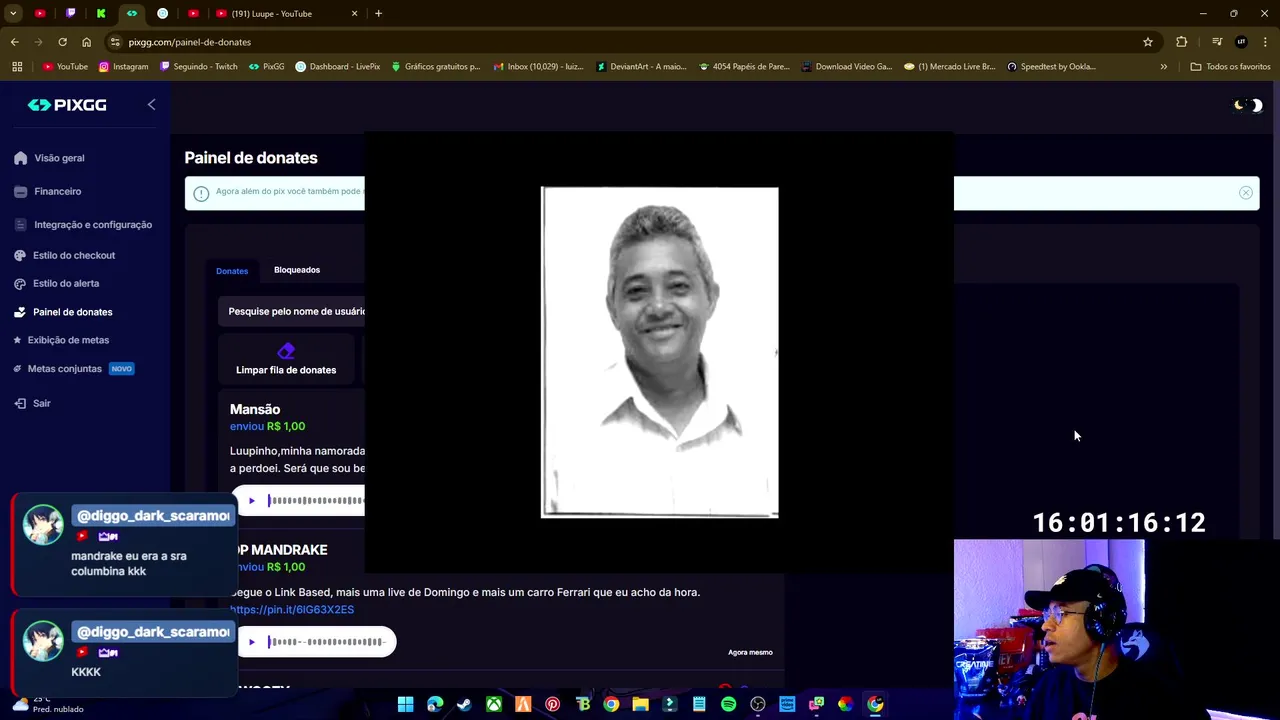Open a new browser tab
The height and width of the screenshot is (720, 1280).
(x=378, y=14)
